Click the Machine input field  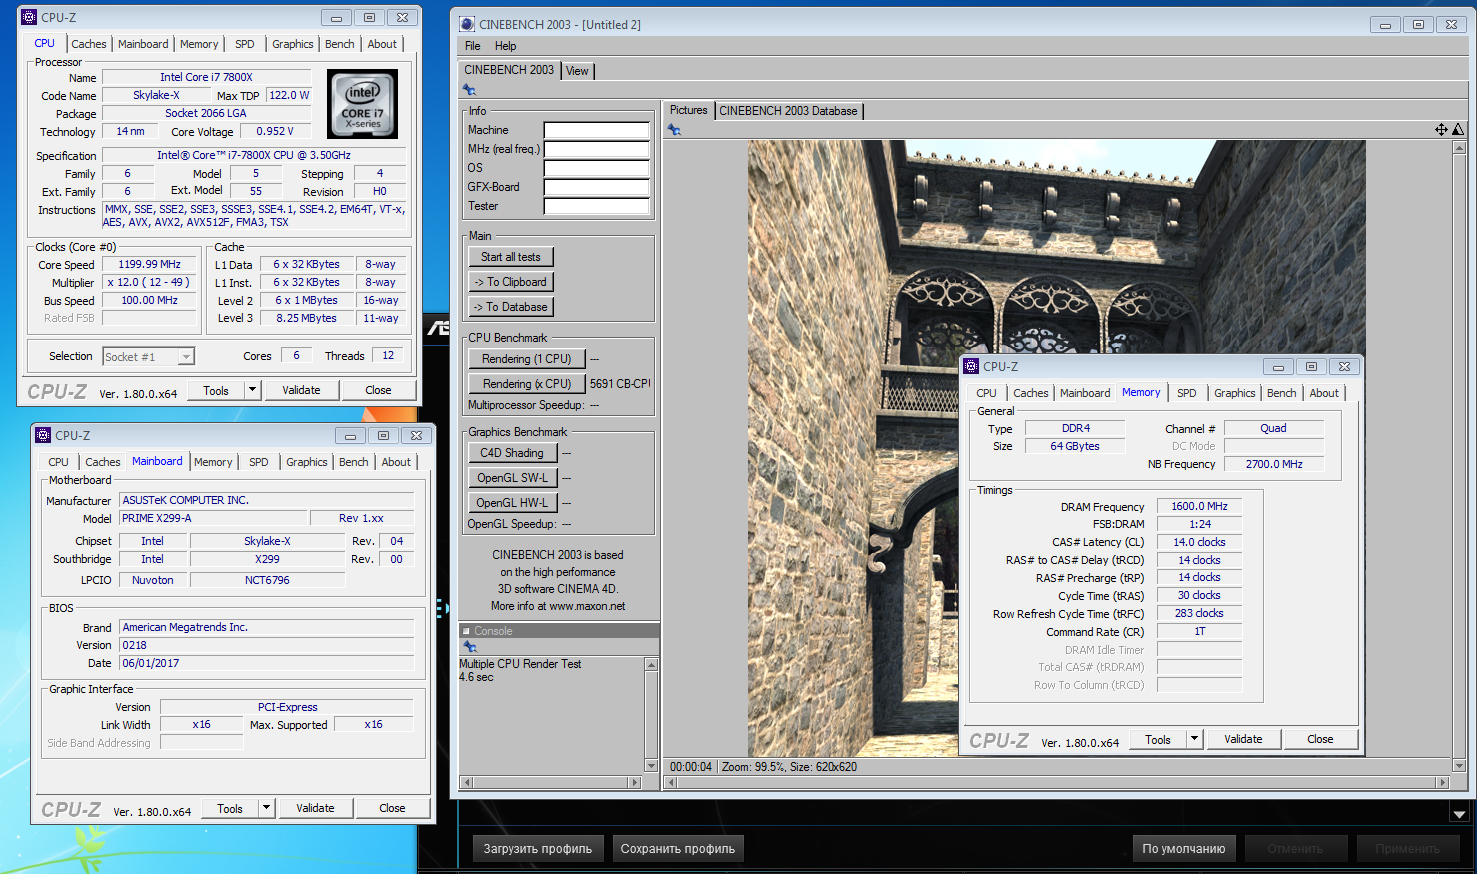click(x=596, y=130)
